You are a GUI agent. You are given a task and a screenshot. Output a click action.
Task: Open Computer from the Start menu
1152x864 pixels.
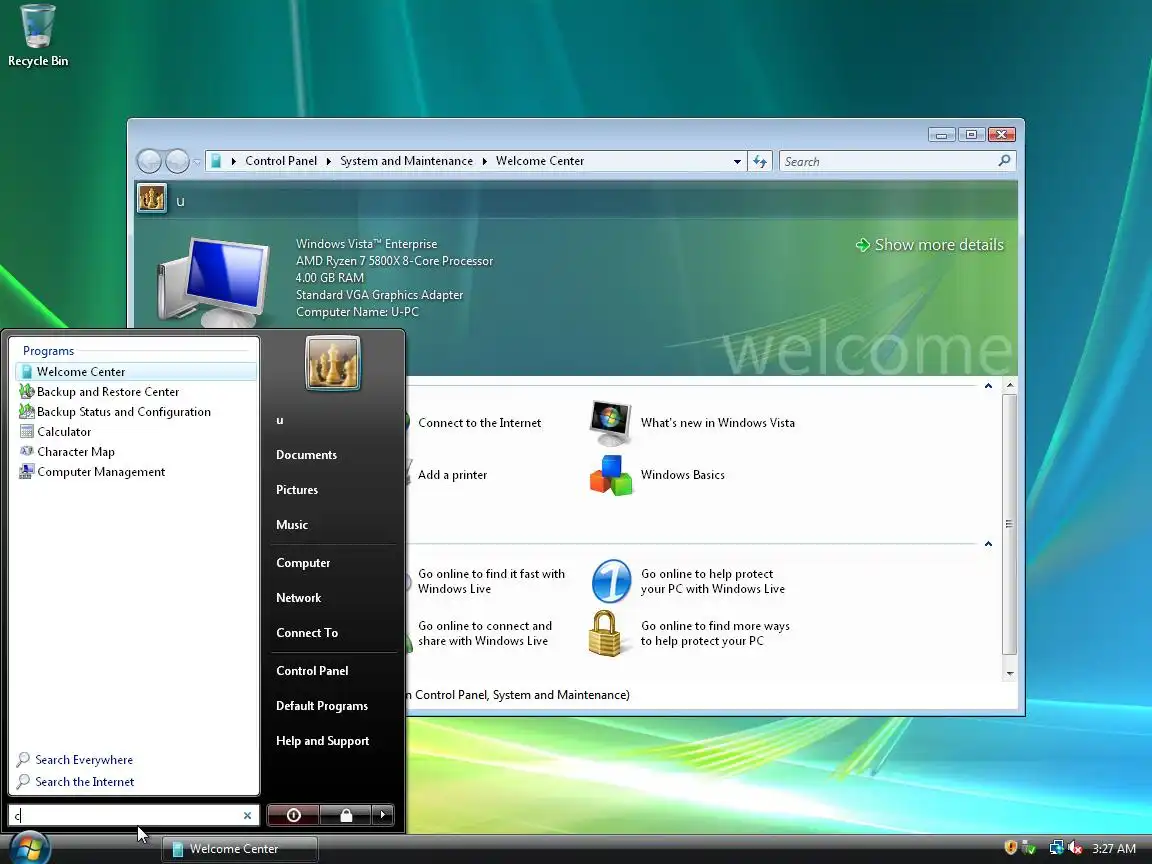[303, 563]
